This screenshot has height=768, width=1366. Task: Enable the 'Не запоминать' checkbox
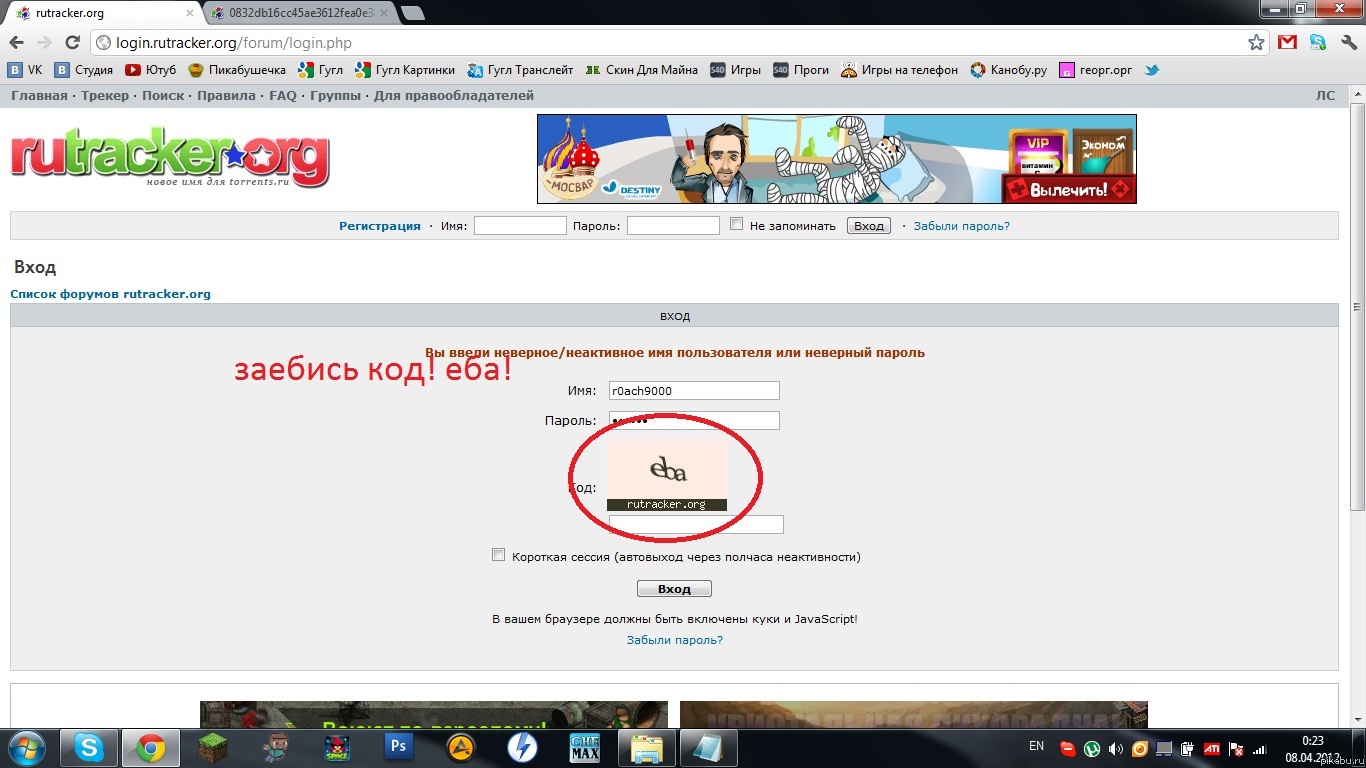click(737, 225)
